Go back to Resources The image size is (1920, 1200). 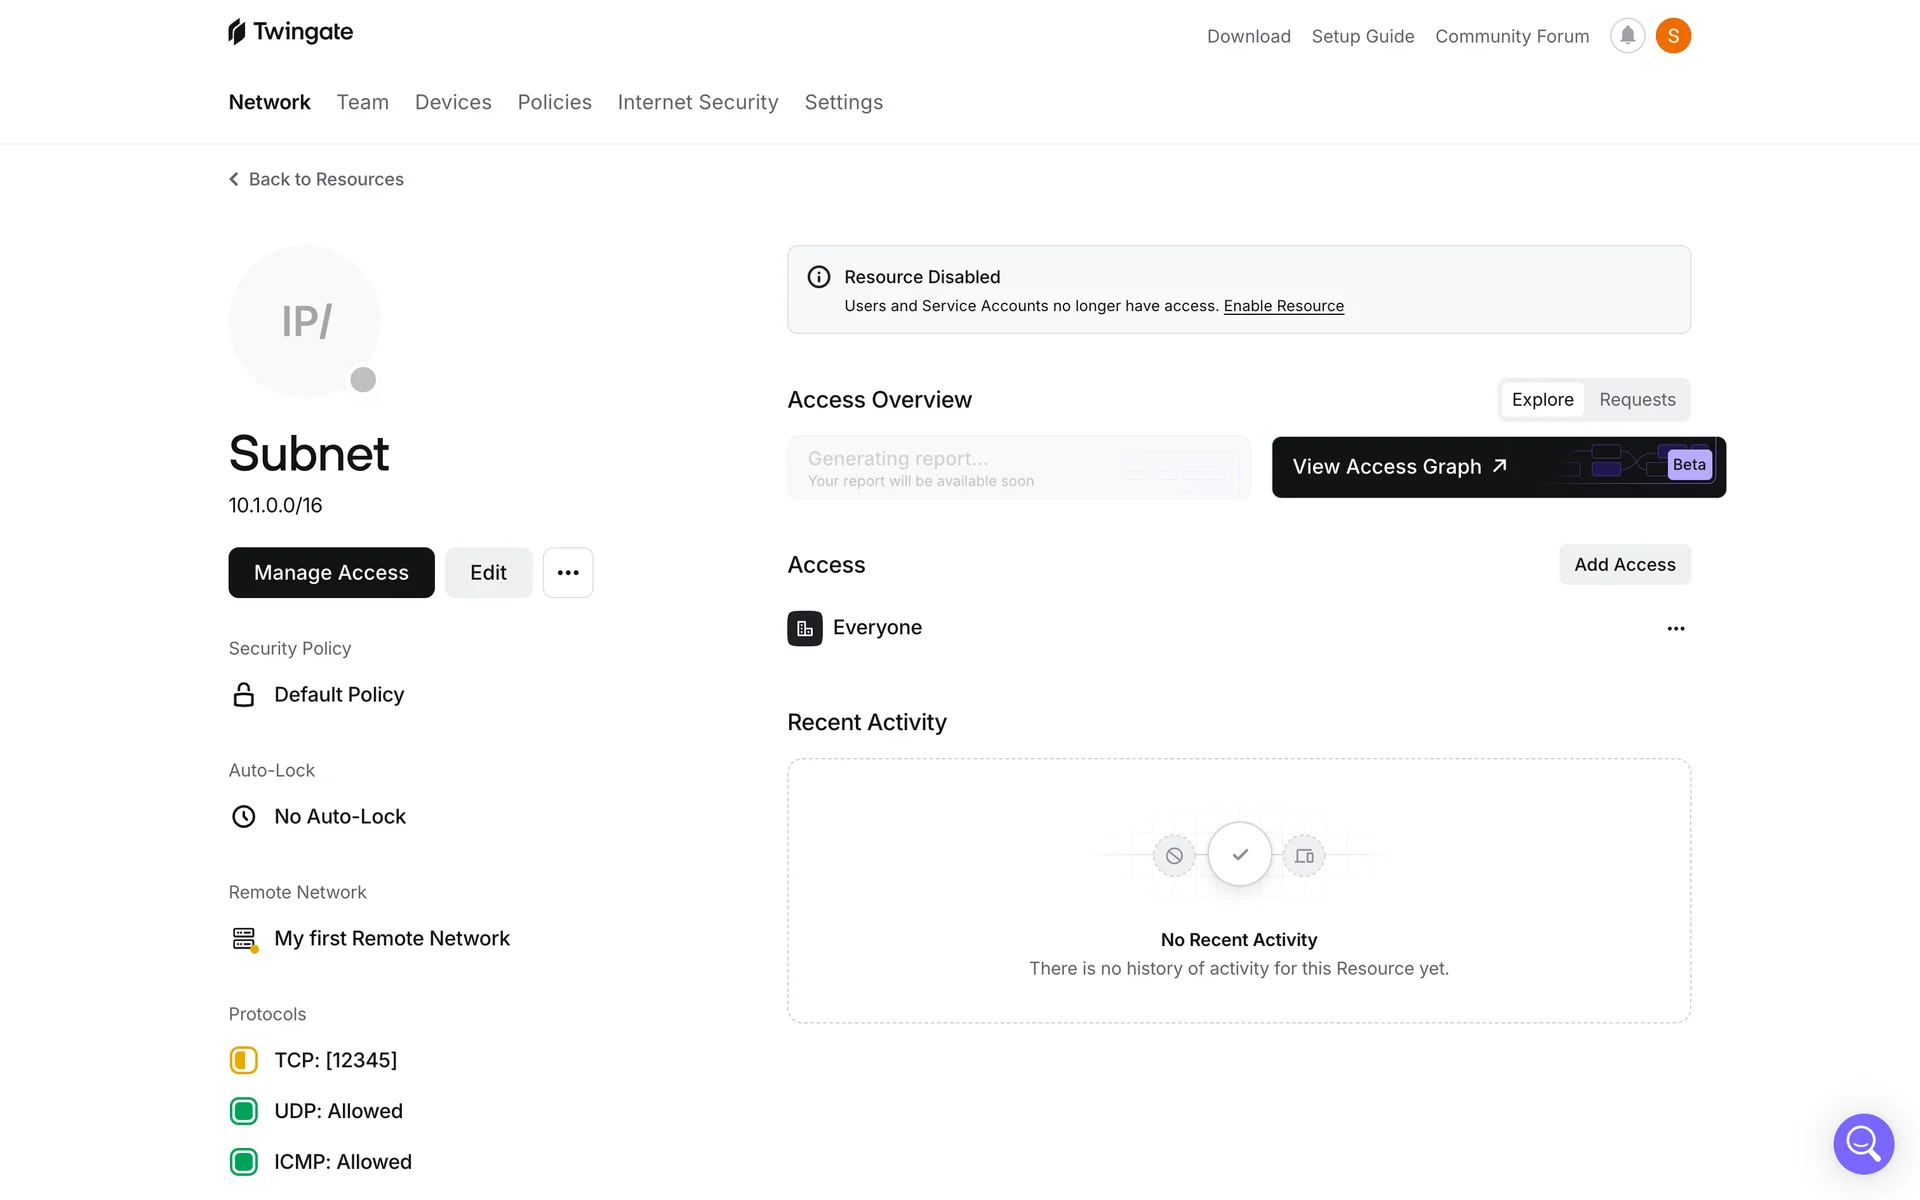(x=316, y=179)
